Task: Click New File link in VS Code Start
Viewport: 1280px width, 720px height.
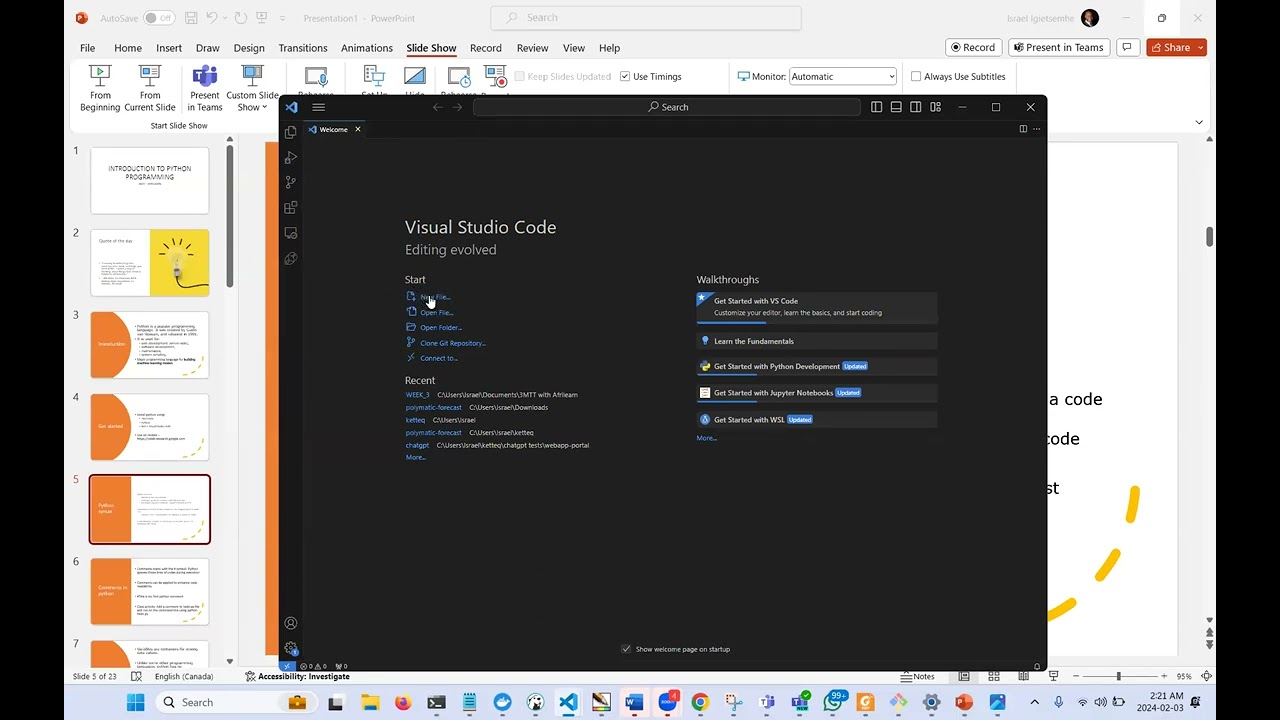Action: [x=435, y=297]
